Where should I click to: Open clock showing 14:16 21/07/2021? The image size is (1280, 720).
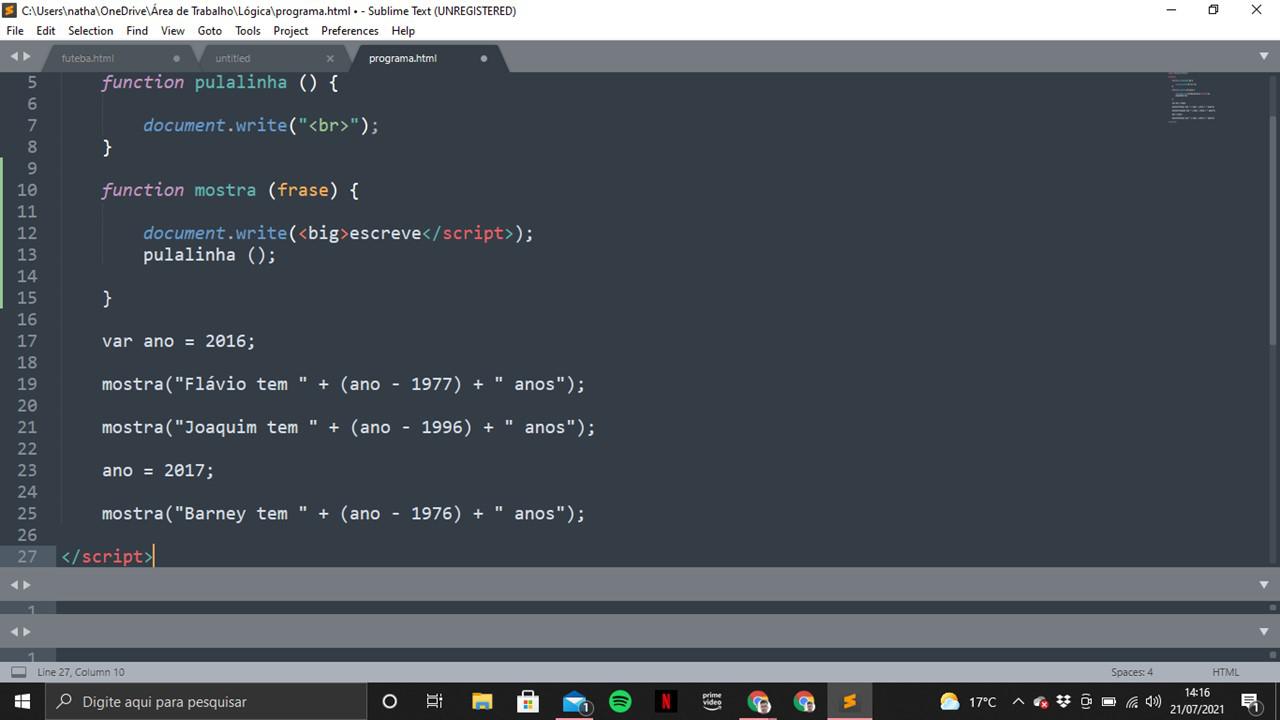pos(1197,701)
